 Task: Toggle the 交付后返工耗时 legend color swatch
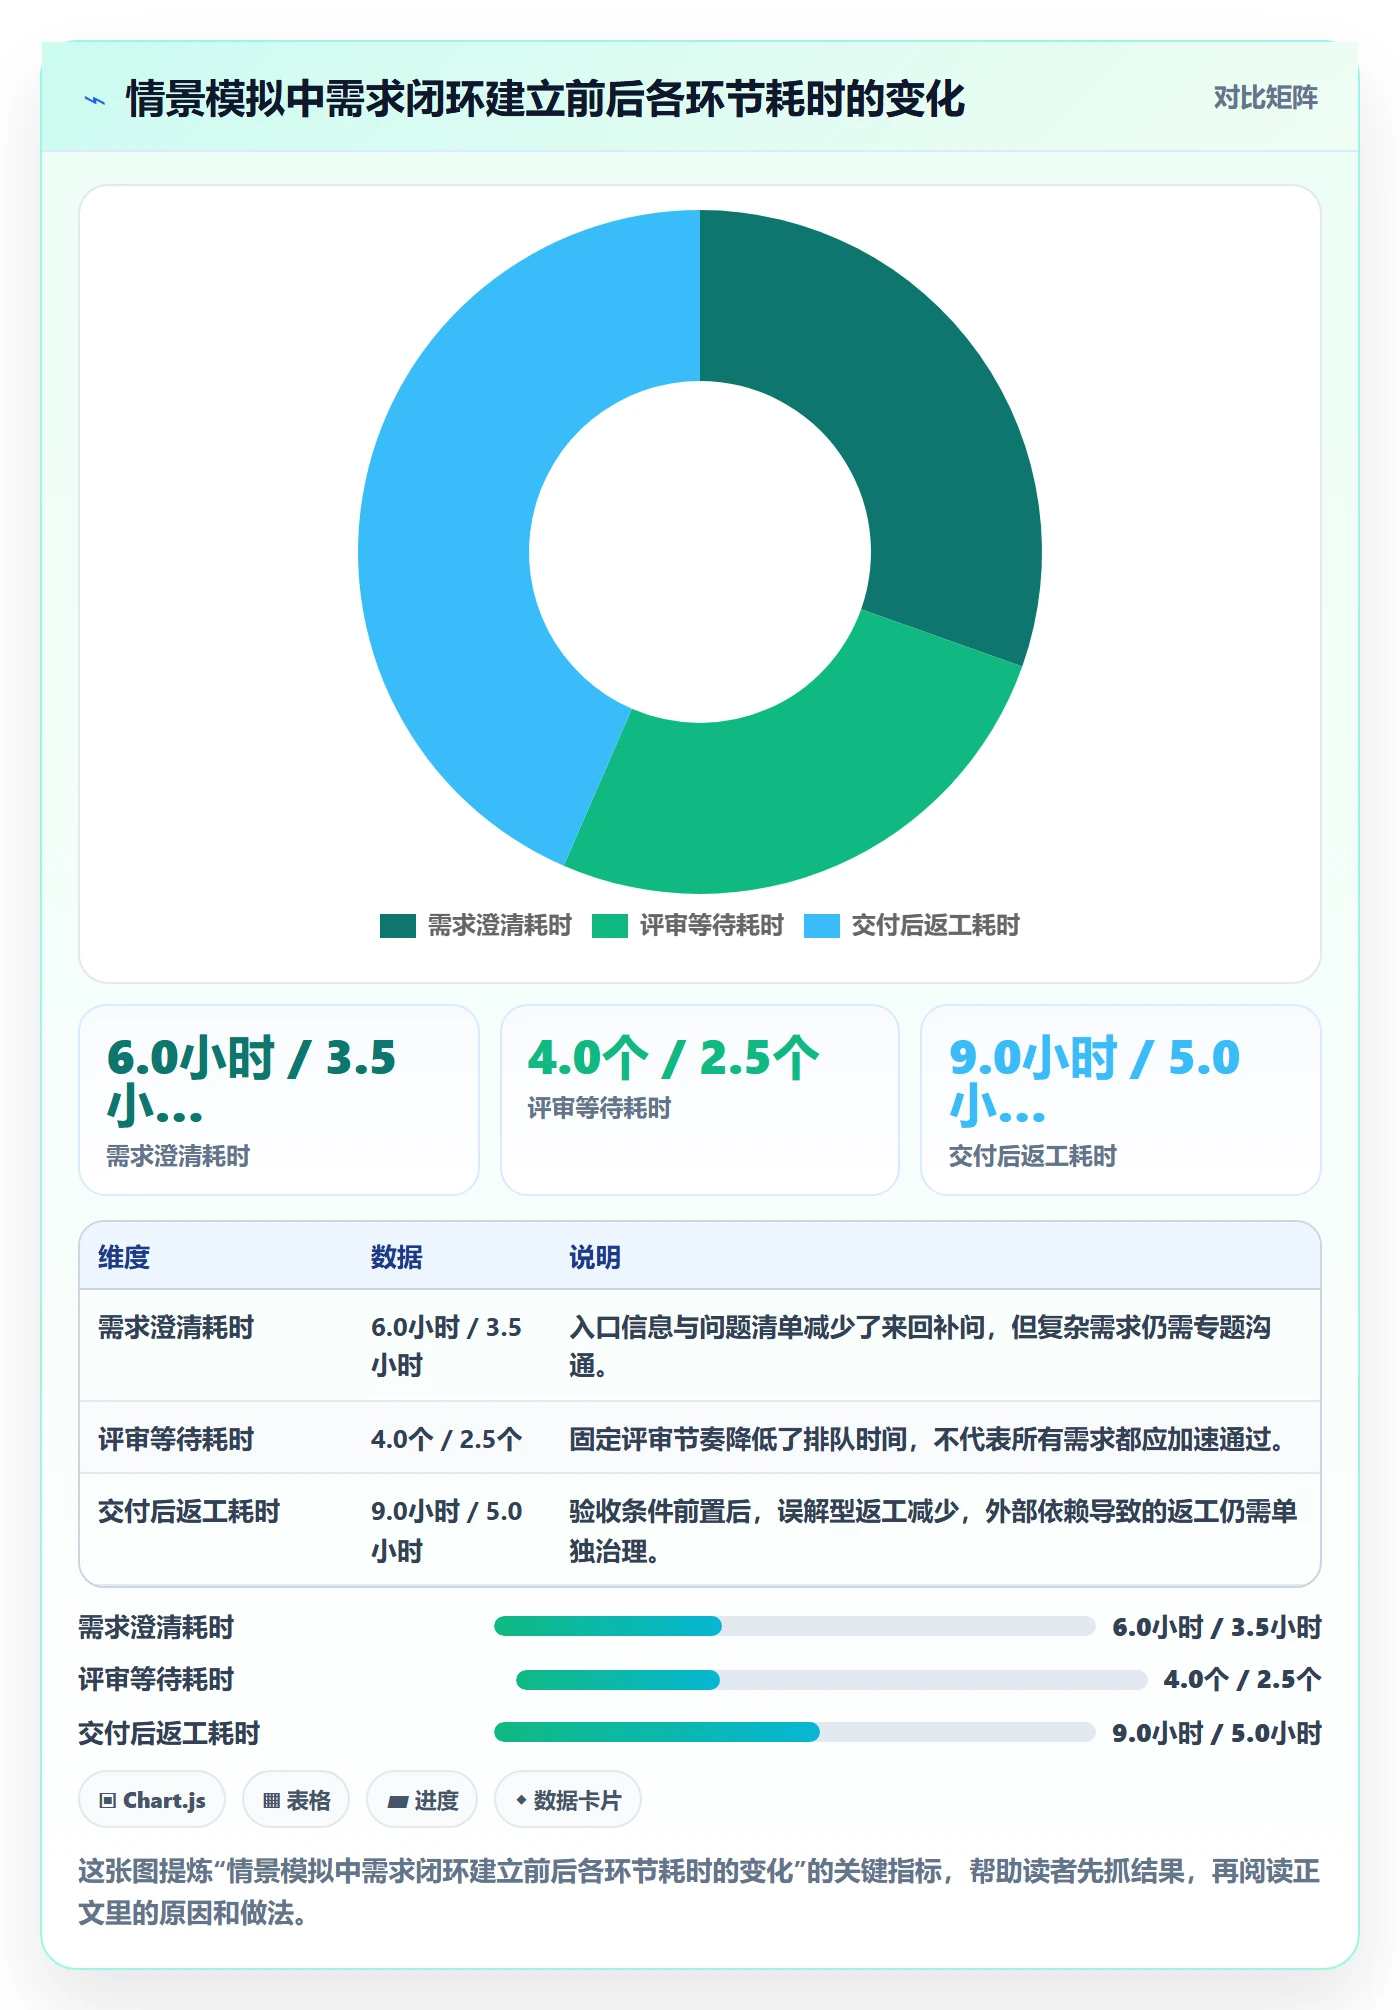tap(821, 926)
